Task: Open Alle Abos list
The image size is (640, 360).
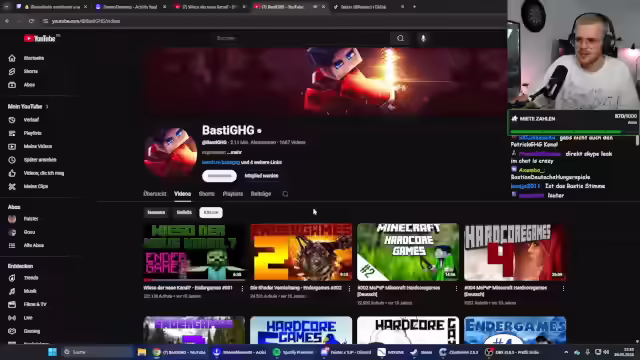Action: click(33, 245)
